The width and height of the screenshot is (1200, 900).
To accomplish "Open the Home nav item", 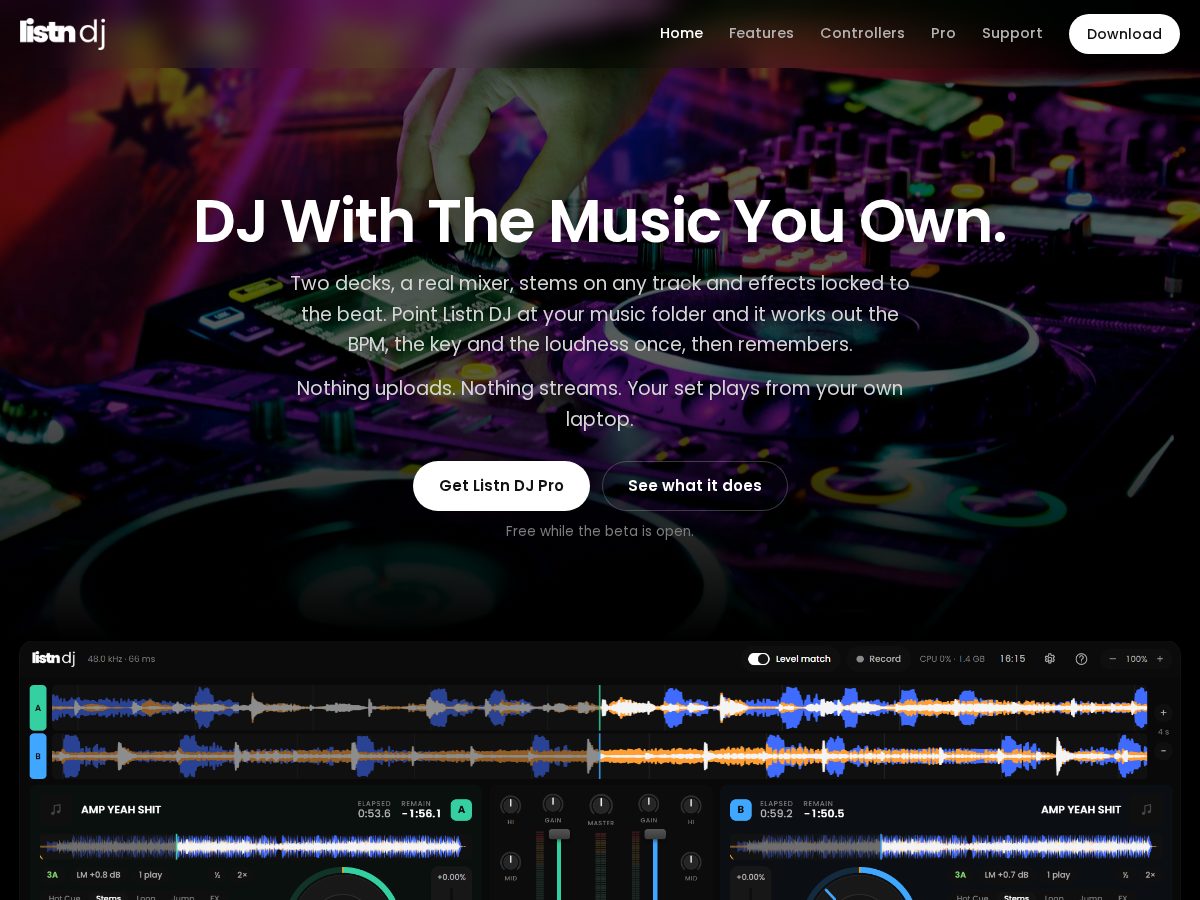I will pyautogui.click(x=681, y=33).
